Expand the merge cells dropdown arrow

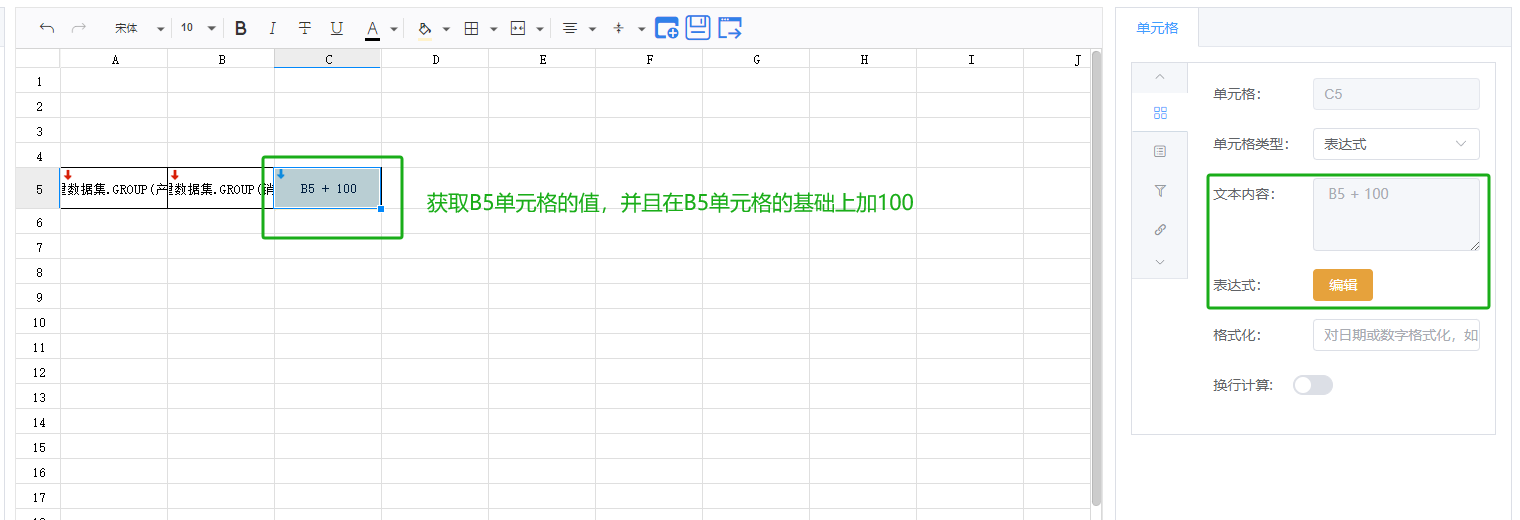(x=540, y=29)
